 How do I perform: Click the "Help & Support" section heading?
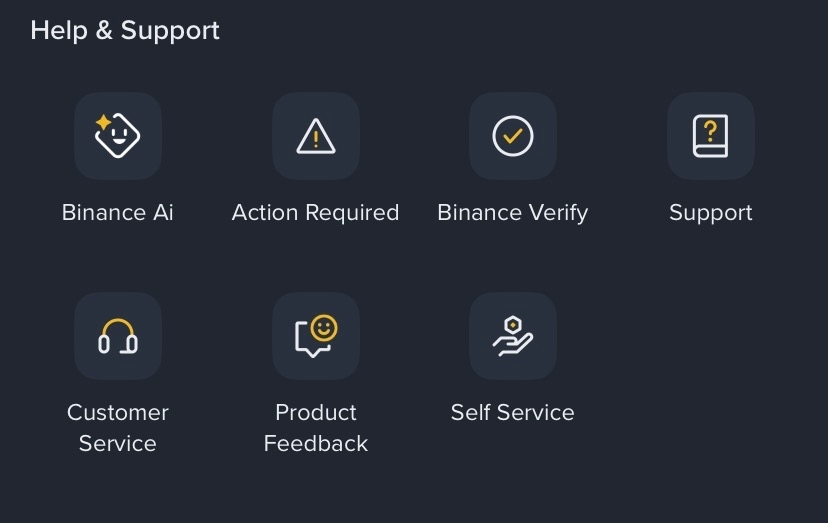(x=125, y=31)
